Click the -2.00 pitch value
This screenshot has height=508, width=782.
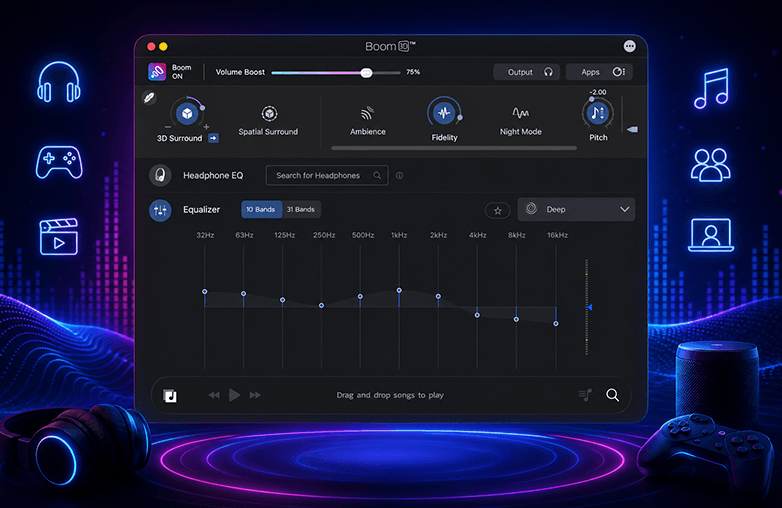598,92
